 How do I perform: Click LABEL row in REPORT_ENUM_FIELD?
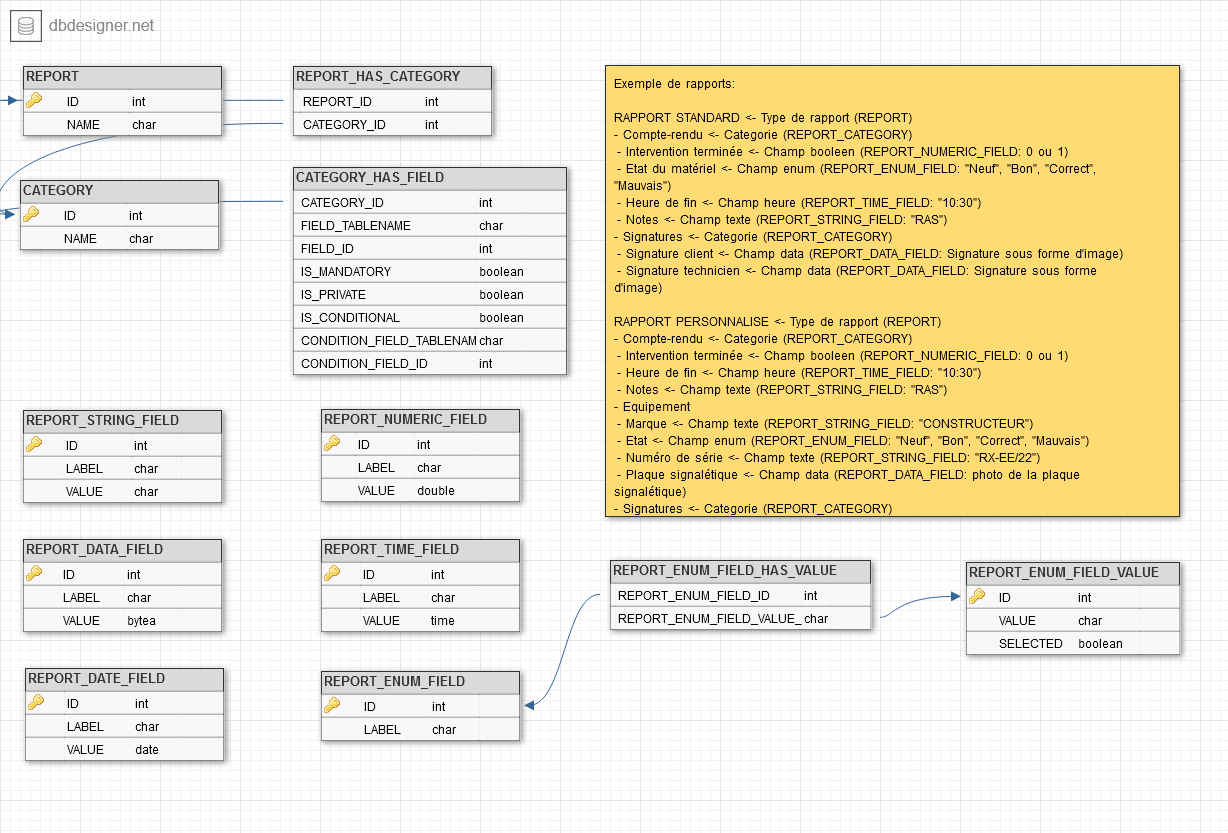tap(421, 729)
